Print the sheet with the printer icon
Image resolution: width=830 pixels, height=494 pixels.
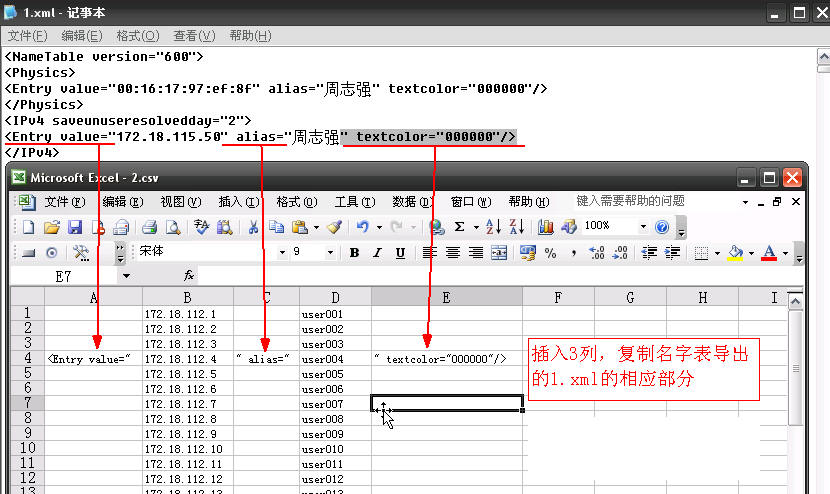click(x=149, y=227)
